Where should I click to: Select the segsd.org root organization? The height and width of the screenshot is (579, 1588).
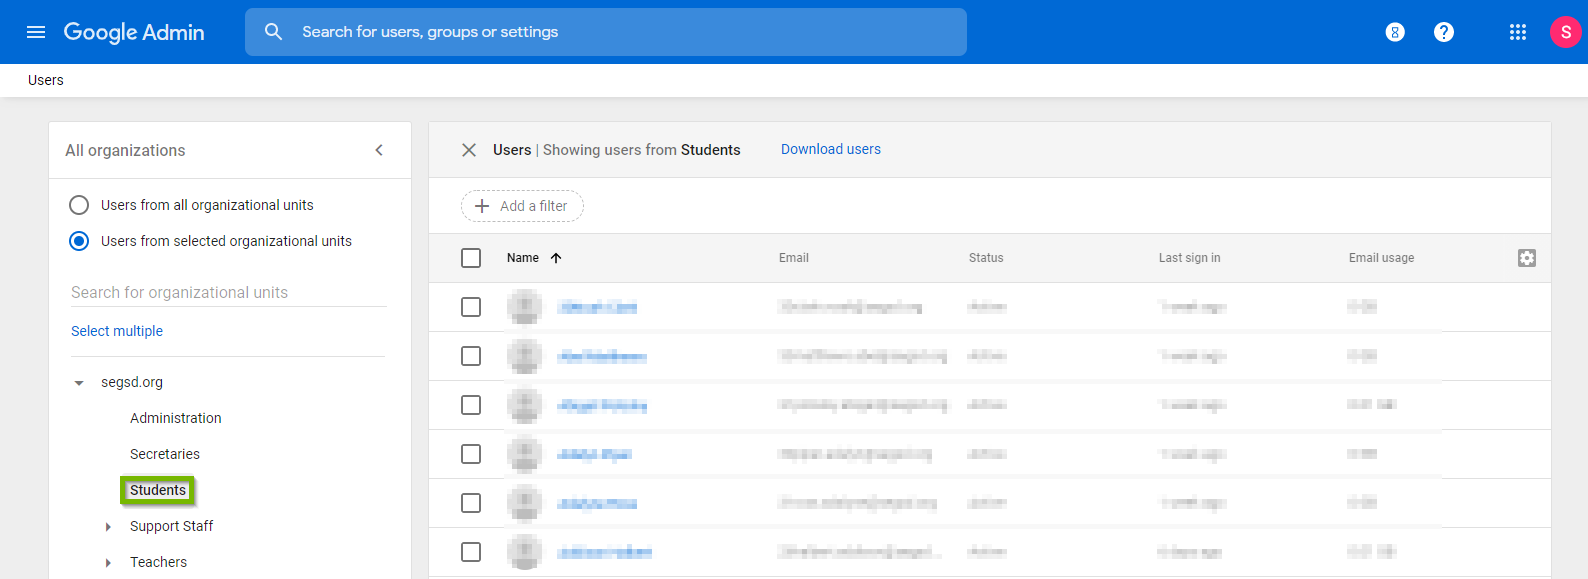pos(132,382)
